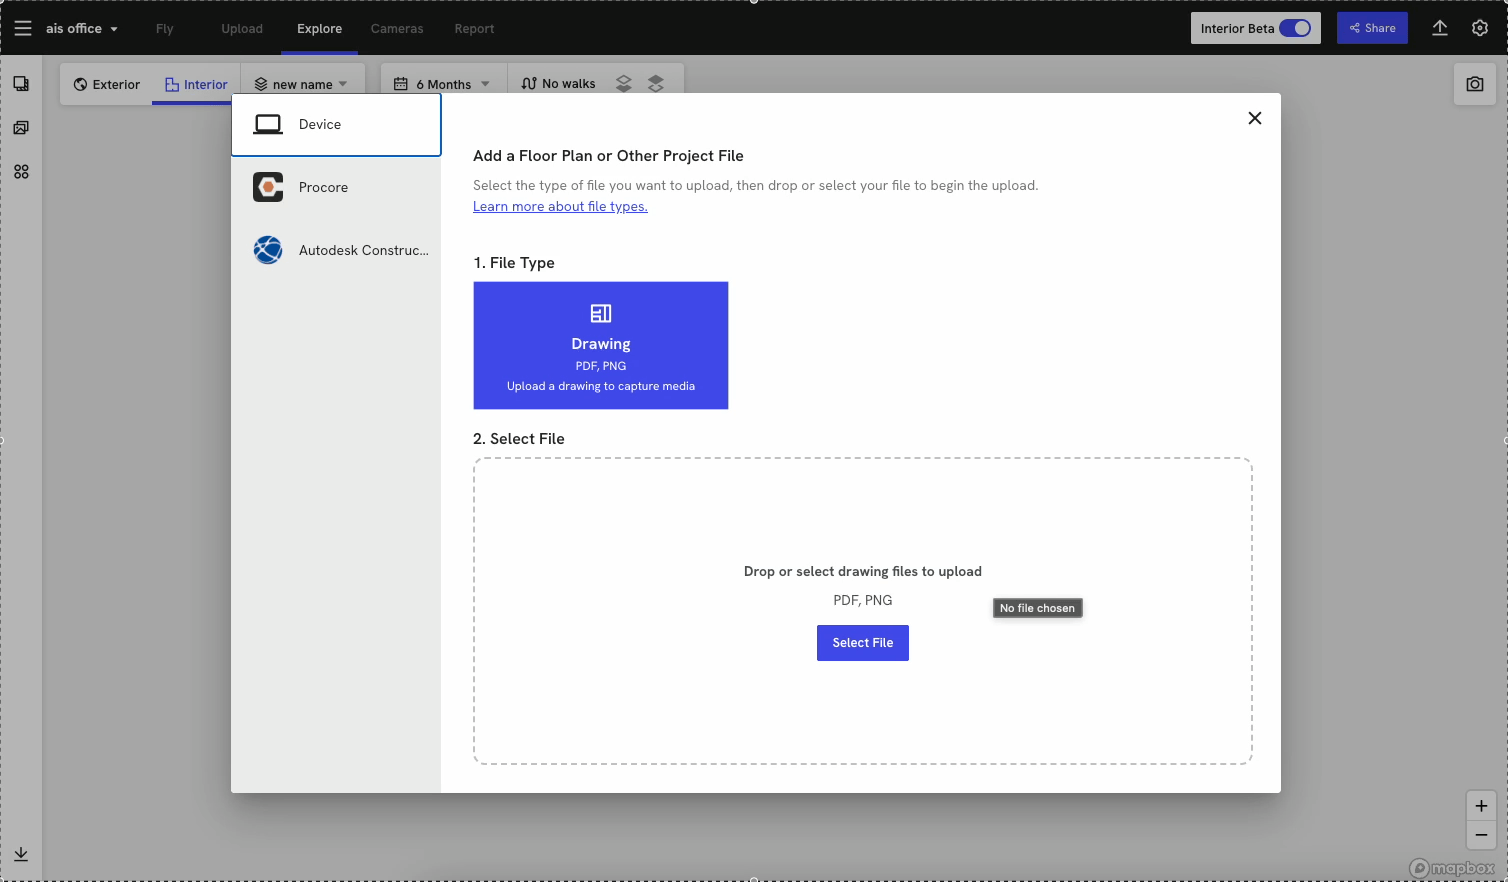Open the gallery icon in left sidebar
1508x882 pixels.
(x=21, y=128)
